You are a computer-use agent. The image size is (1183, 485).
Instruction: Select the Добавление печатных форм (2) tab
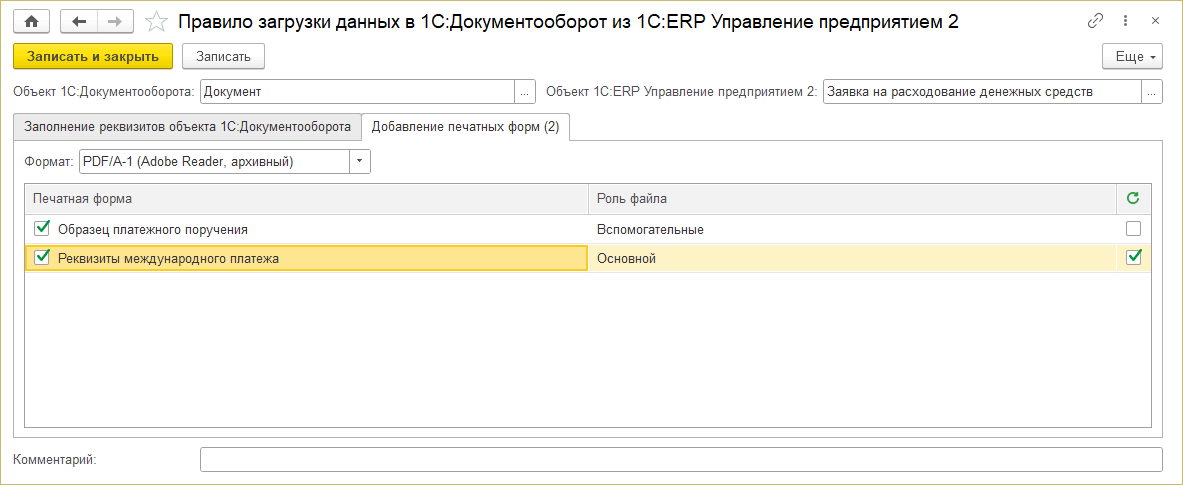465,127
